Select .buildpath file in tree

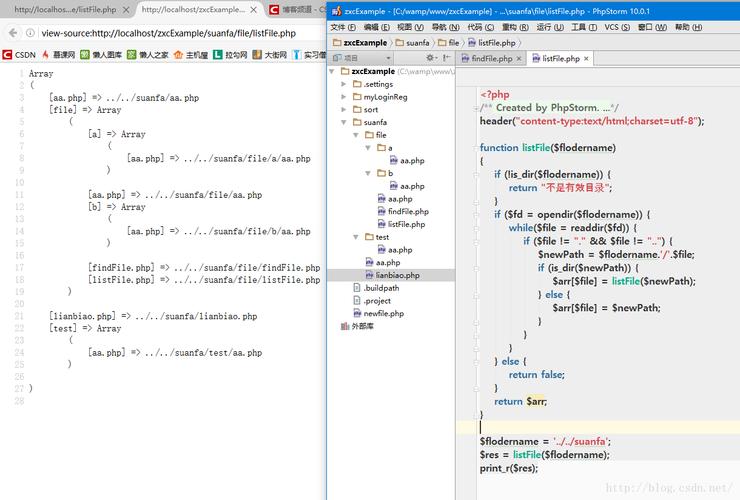[376, 288]
